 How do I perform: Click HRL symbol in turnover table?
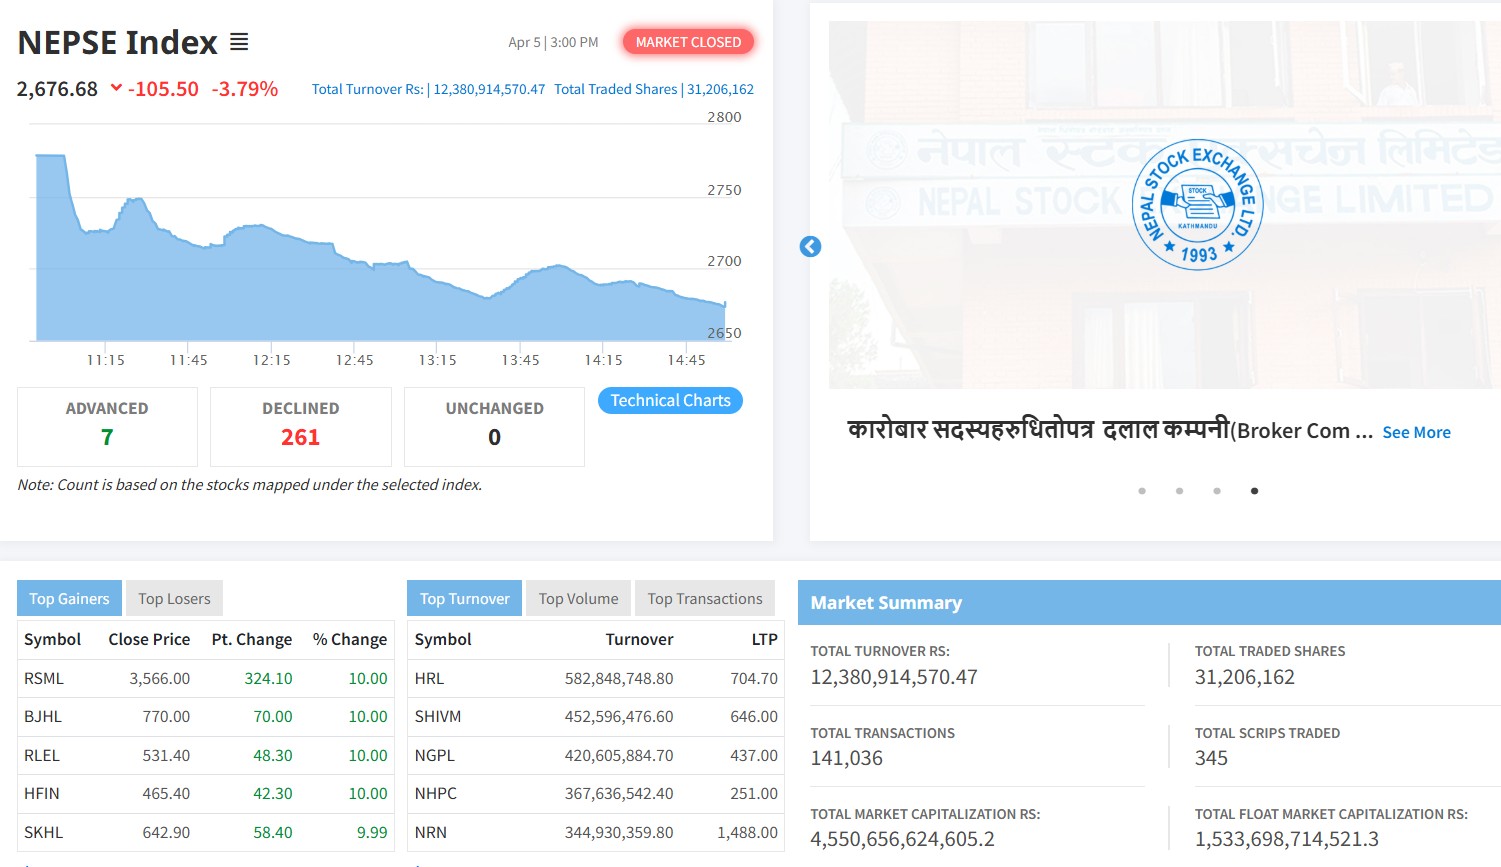[429, 678]
